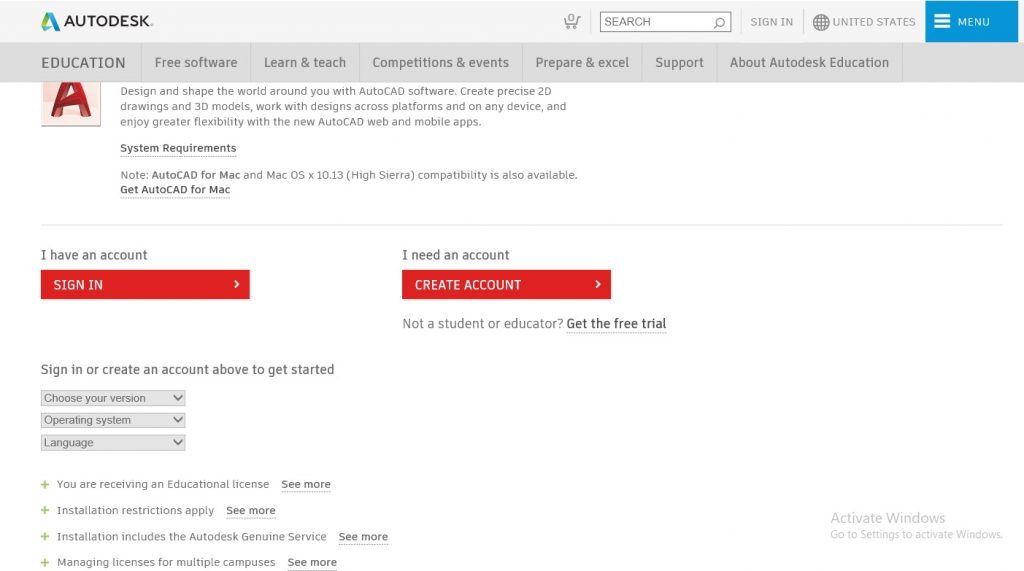This screenshot has height=571, width=1024.
Task: Expand Installation restrictions apply plus icon
Action: pyautogui.click(x=45, y=511)
